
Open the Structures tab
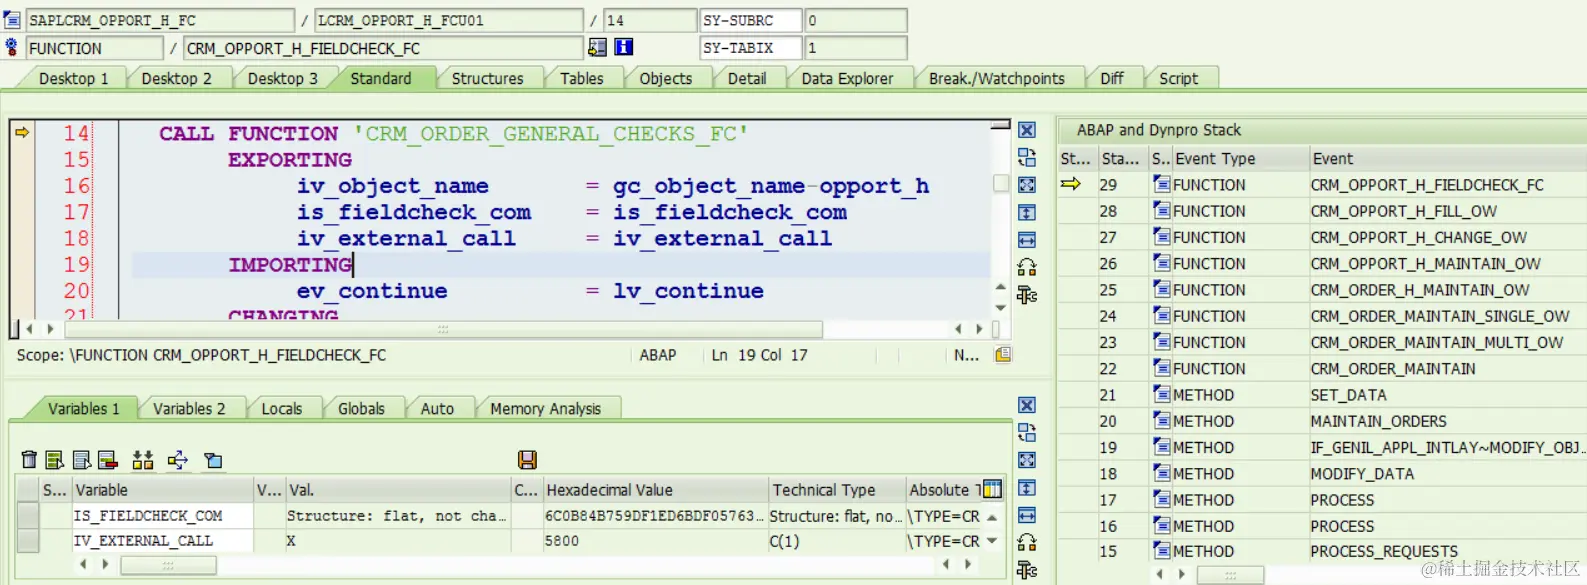[487, 78]
